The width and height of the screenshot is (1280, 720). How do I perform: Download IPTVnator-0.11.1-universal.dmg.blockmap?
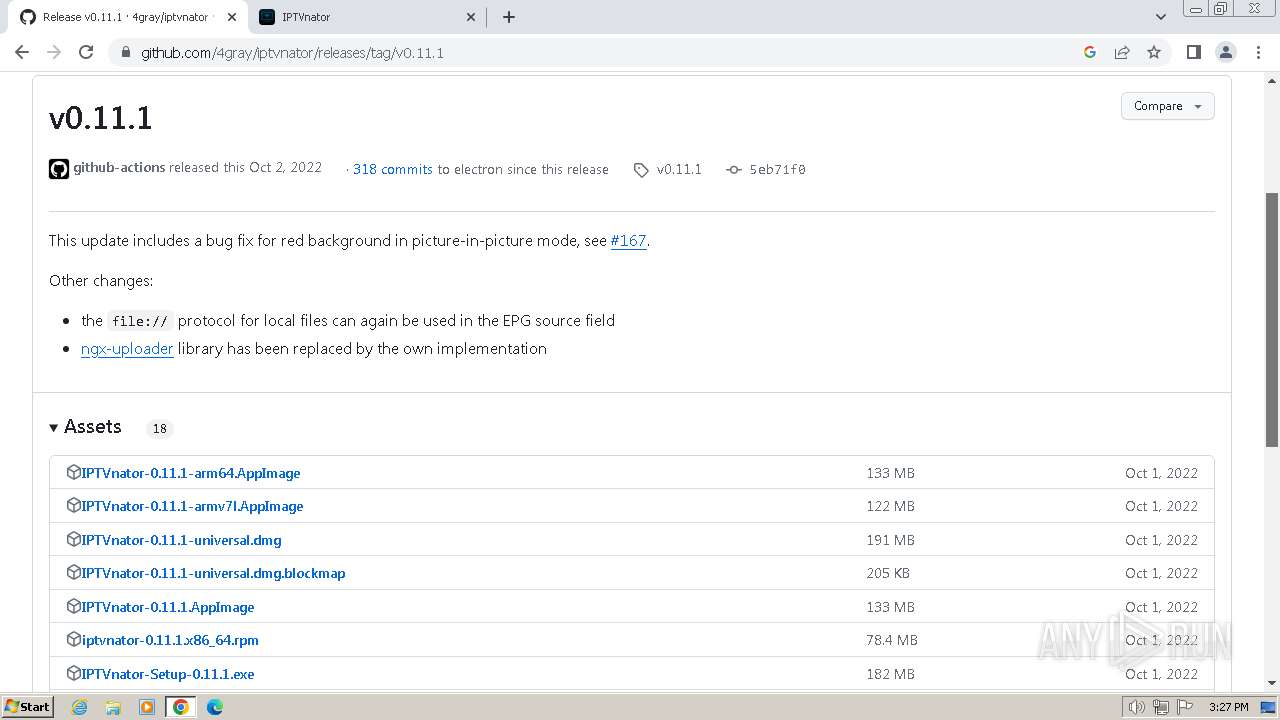pos(213,573)
